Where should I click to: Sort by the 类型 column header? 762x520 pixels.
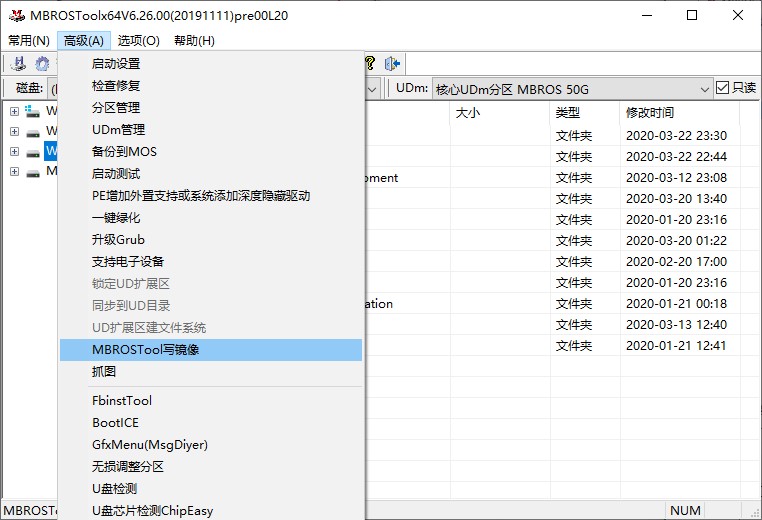point(585,113)
